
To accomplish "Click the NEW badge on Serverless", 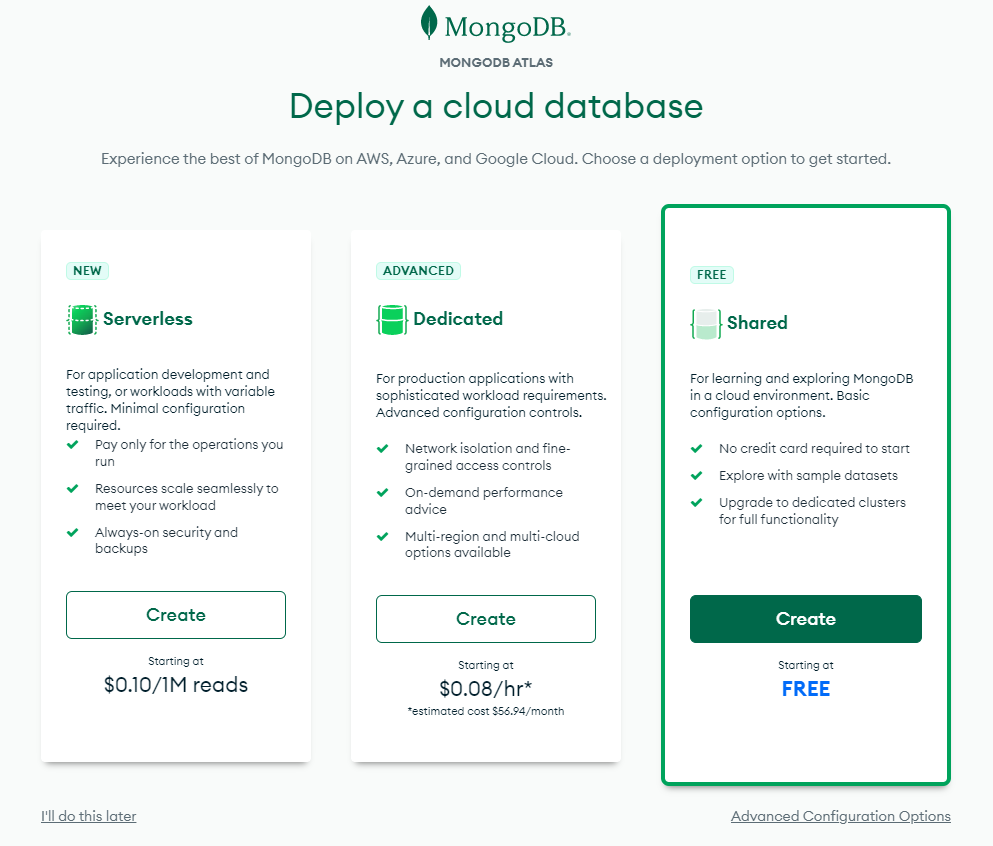I will (87, 270).
